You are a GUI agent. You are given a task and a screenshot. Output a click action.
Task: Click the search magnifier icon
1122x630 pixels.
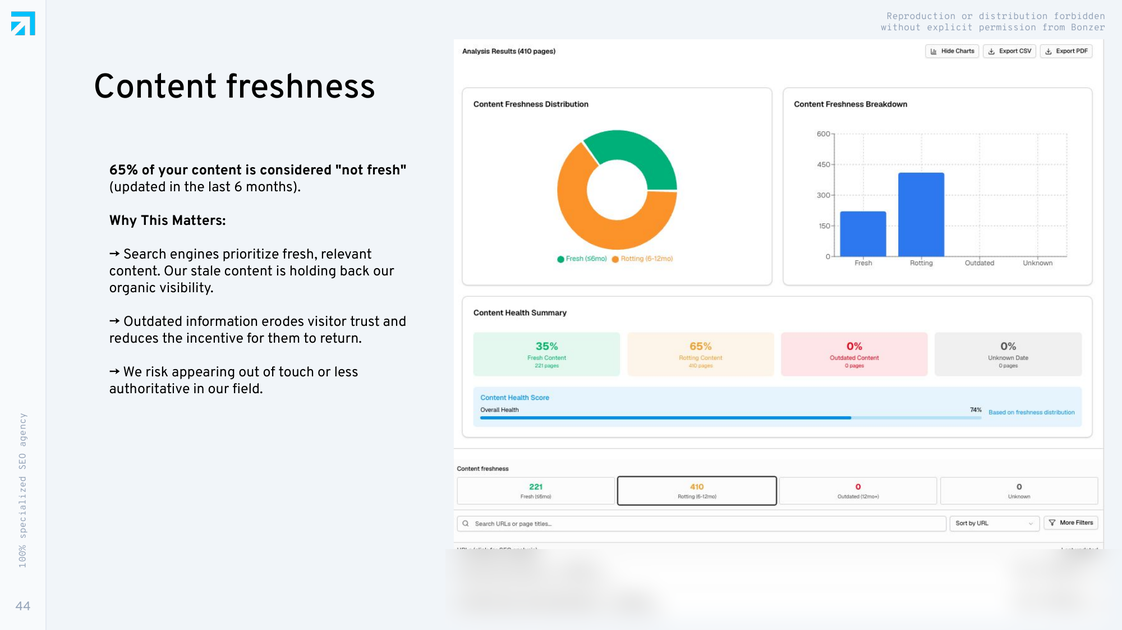pyautogui.click(x=466, y=523)
